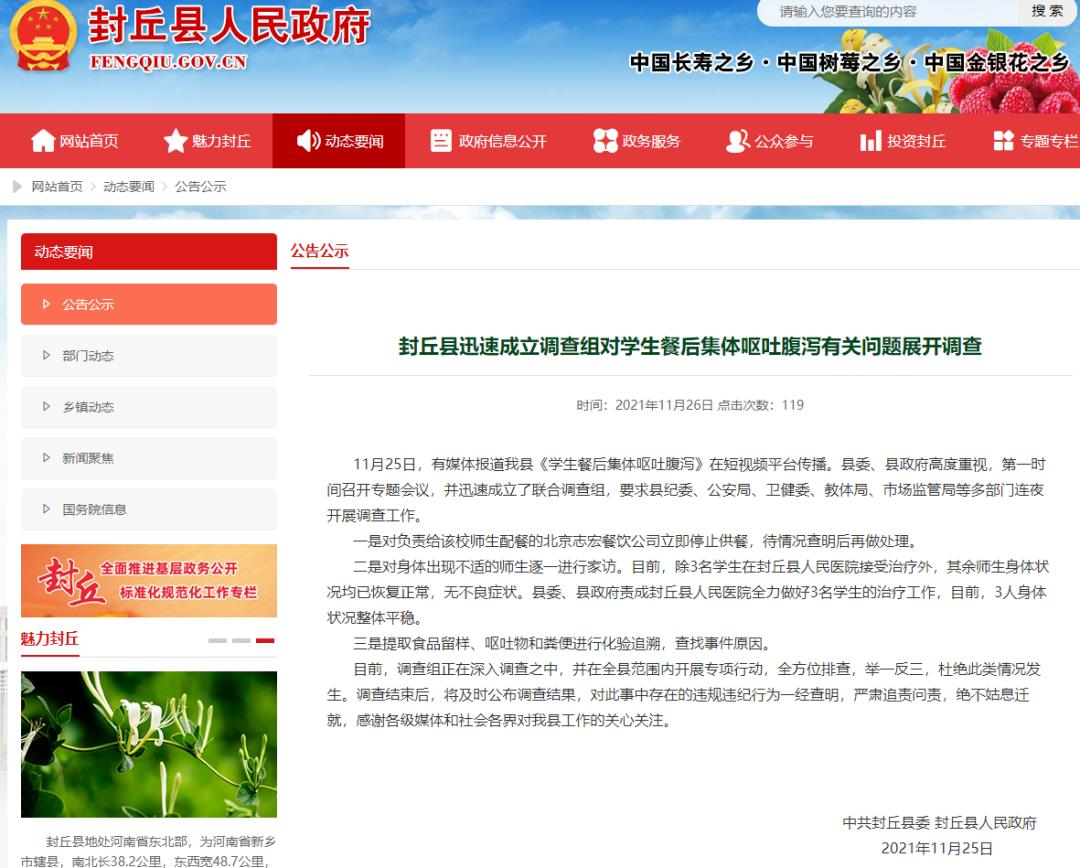
Task: Click 动态要闻 in the breadcrumb
Action: [129, 187]
